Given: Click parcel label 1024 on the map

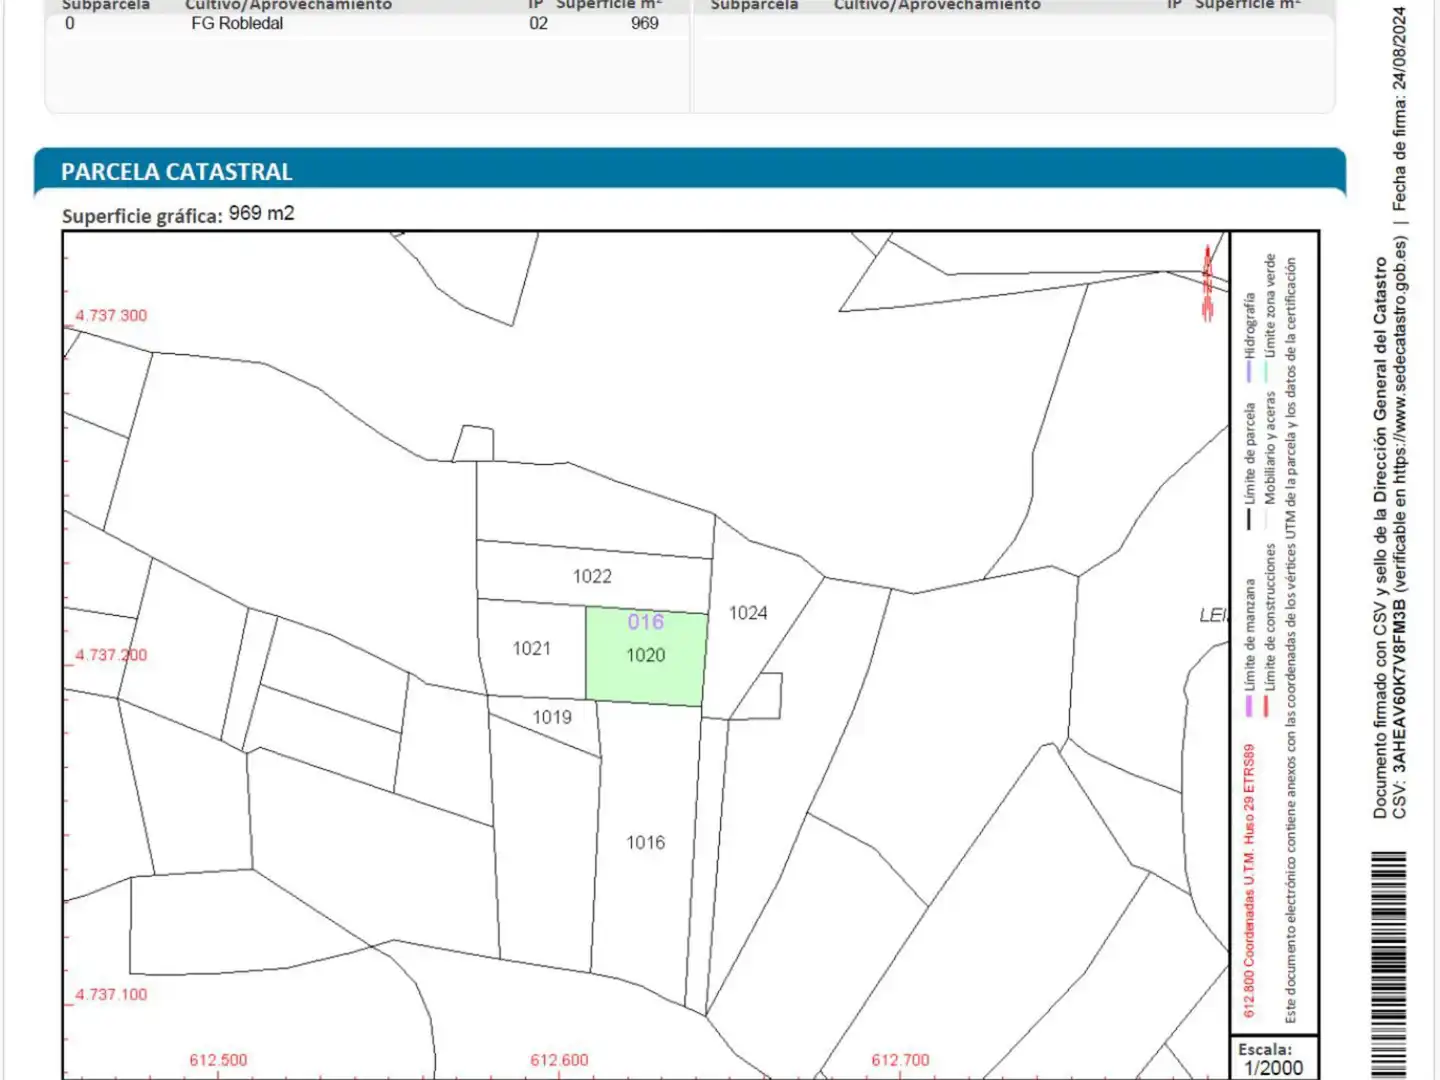Looking at the screenshot, I should coord(748,613).
